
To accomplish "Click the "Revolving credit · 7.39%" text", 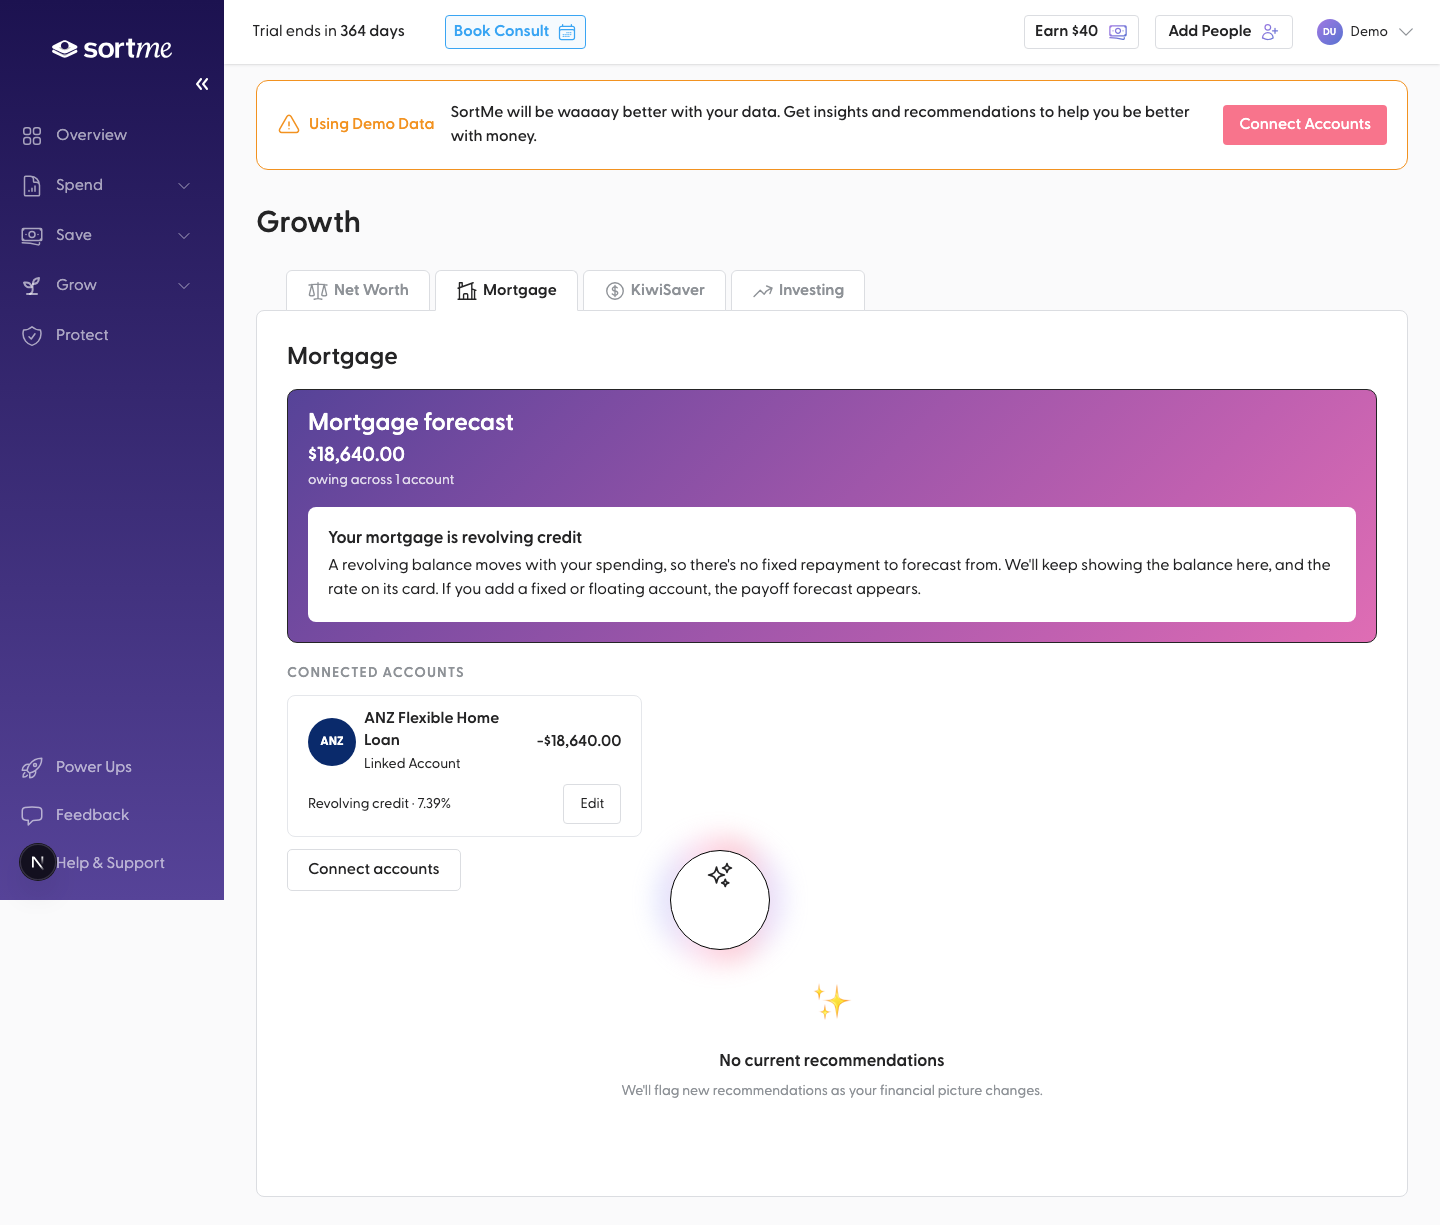I will point(379,804).
